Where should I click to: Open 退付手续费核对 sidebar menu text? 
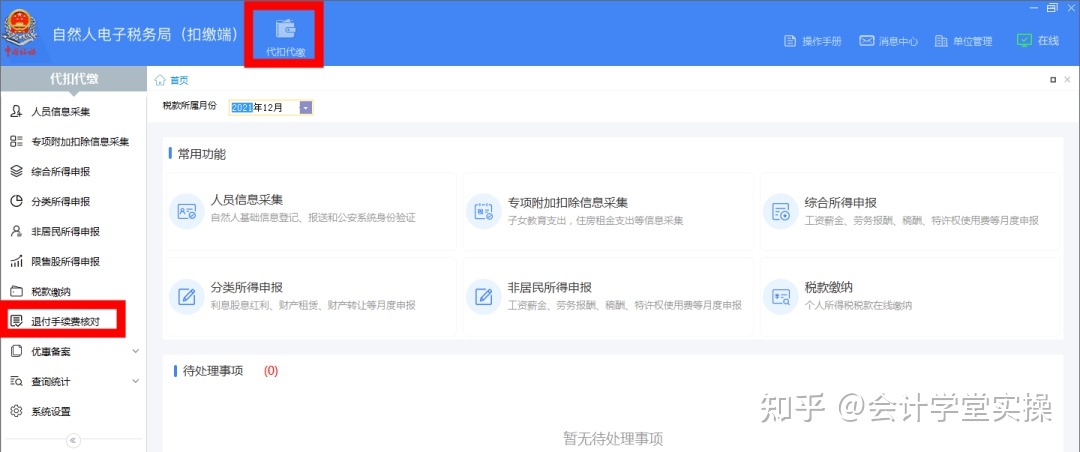tap(65, 322)
